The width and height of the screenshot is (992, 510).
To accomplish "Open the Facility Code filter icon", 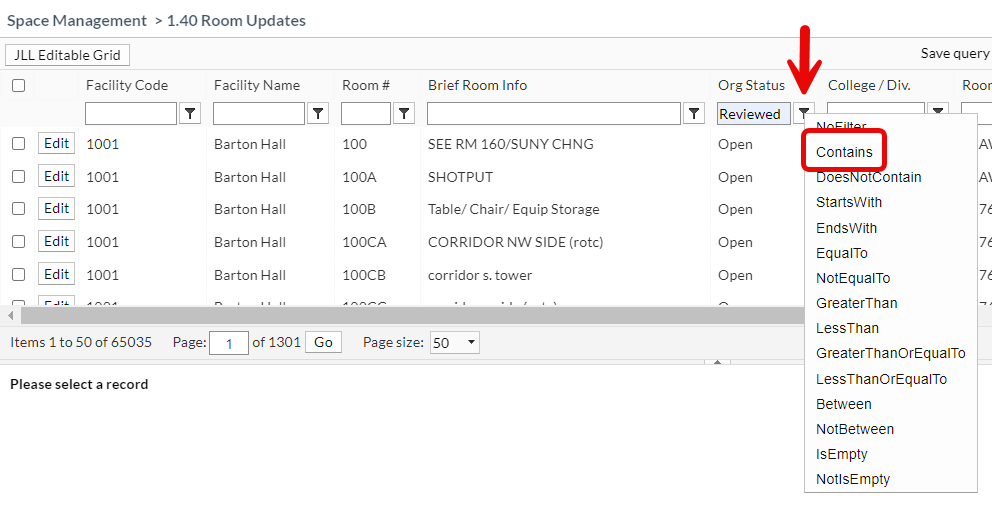I will point(190,114).
